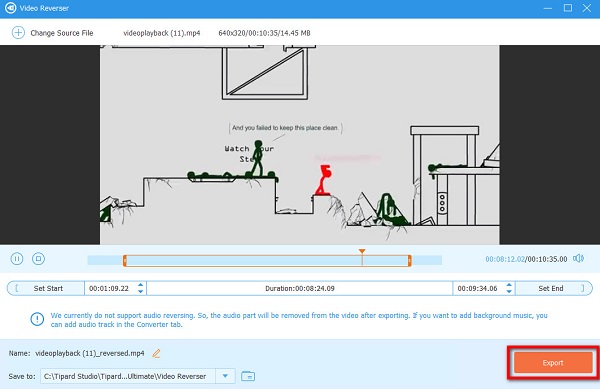The height and width of the screenshot is (389, 600).
Task: Click the right orange trim handle
Action: coord(409,261)
